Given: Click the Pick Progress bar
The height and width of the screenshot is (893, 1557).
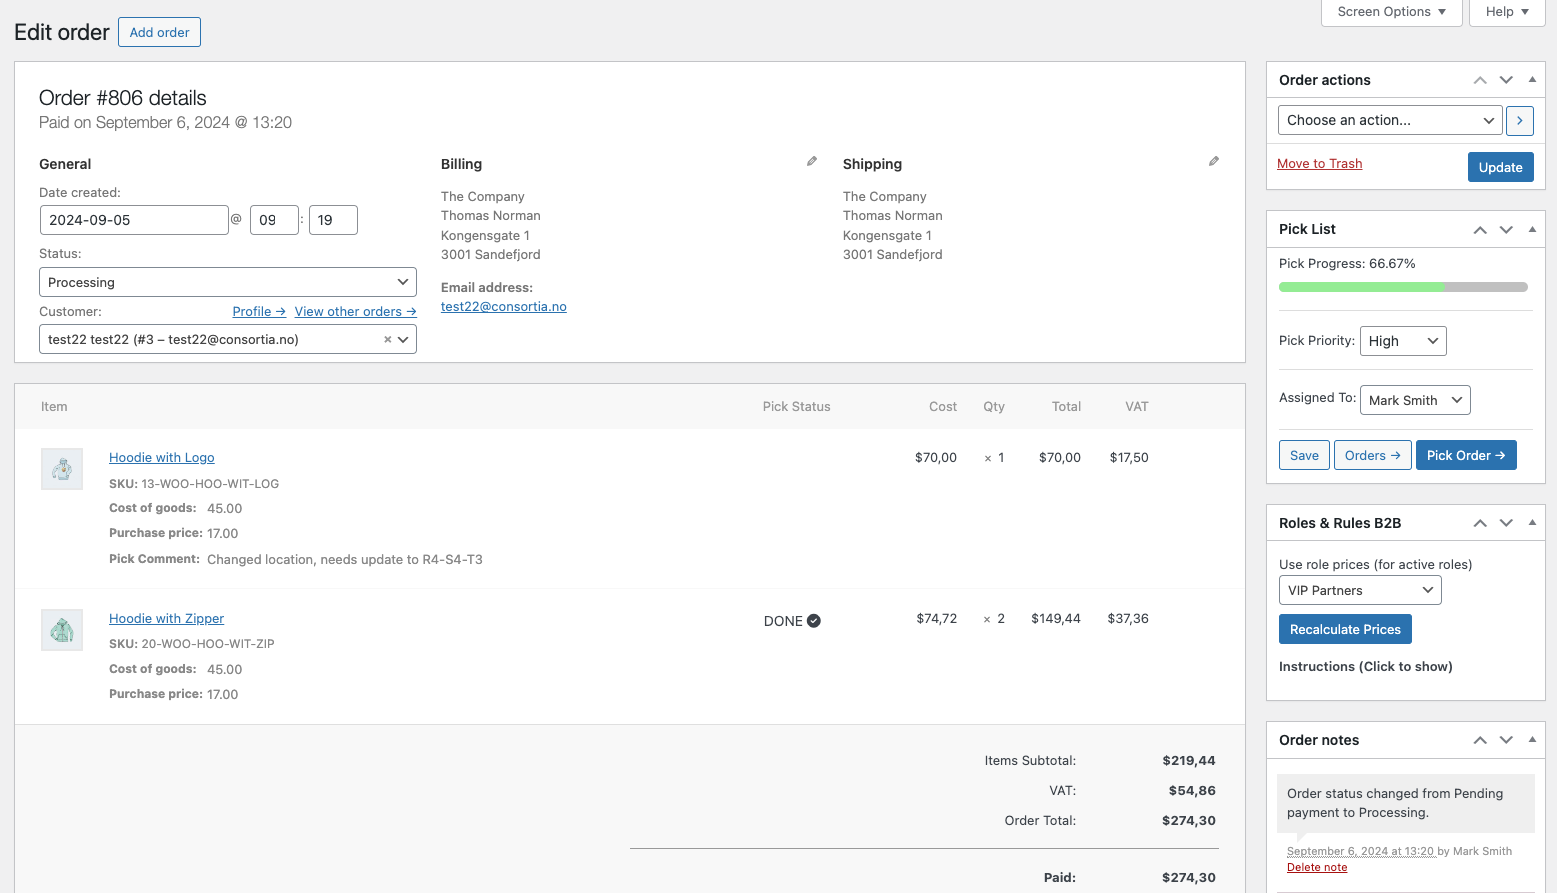Looking at the screenshot, I should [1403, 287].
